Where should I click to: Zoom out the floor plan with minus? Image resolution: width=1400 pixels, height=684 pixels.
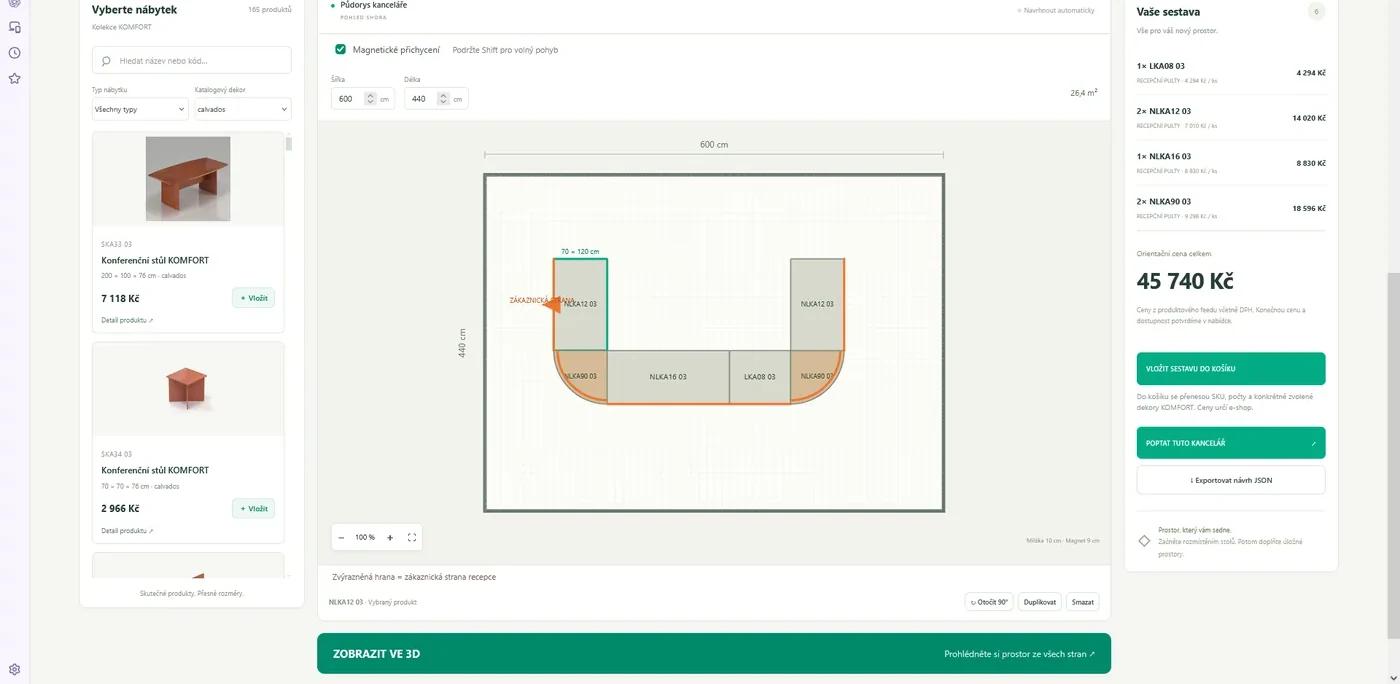pos(341,537)
